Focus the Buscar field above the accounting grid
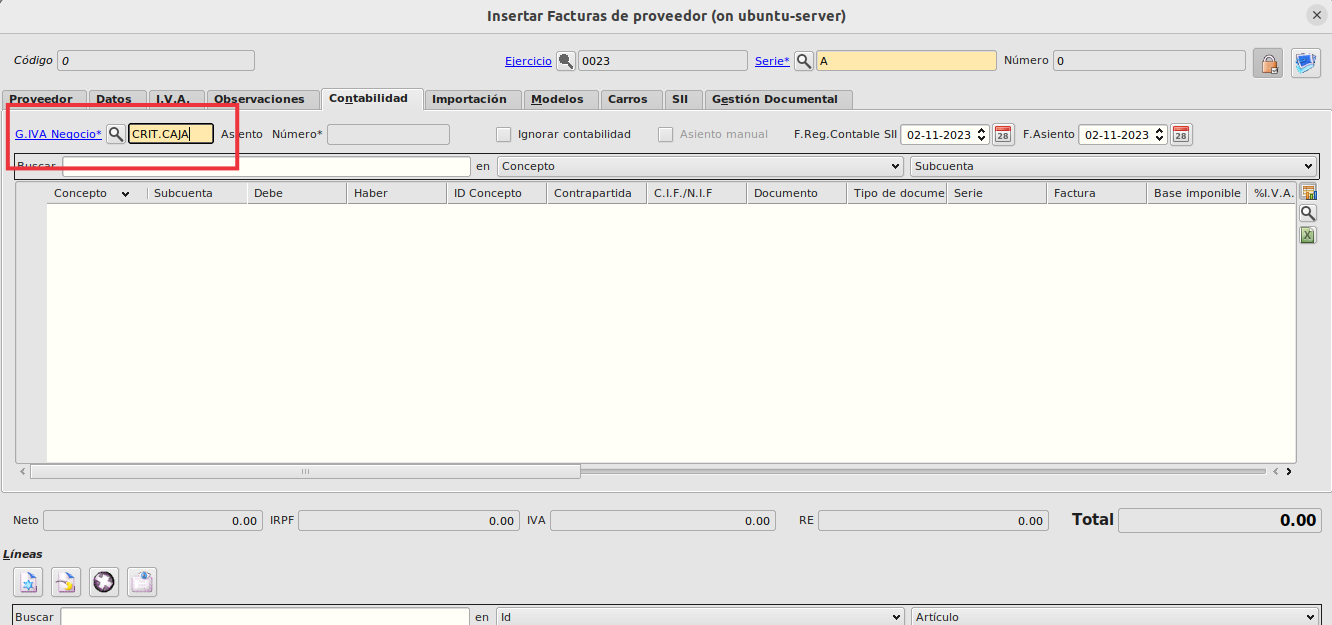The image size is (1332, 625). 266,166
